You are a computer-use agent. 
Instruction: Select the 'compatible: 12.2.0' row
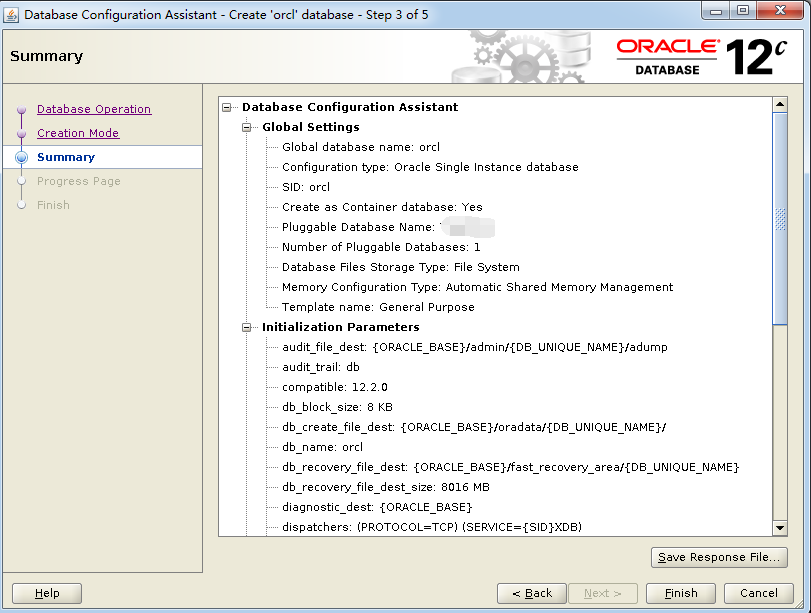pos(335,387)
